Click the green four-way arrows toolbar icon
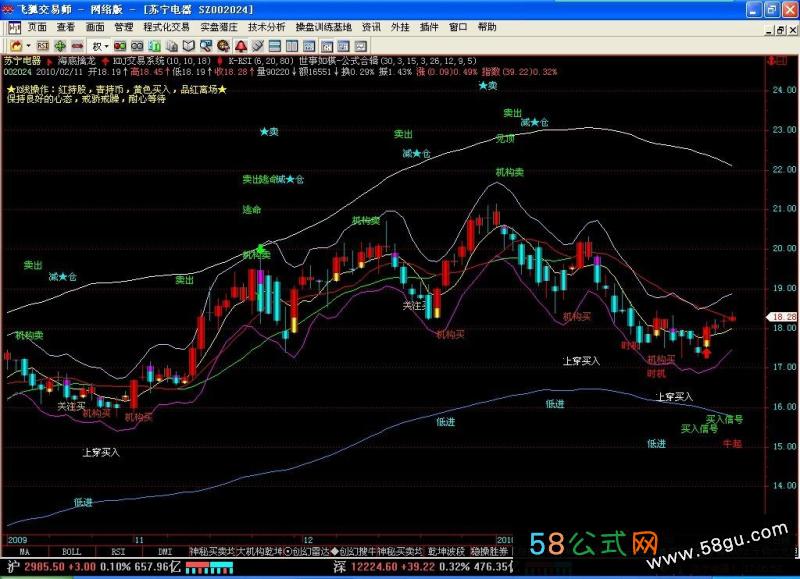 coord(60,46)
